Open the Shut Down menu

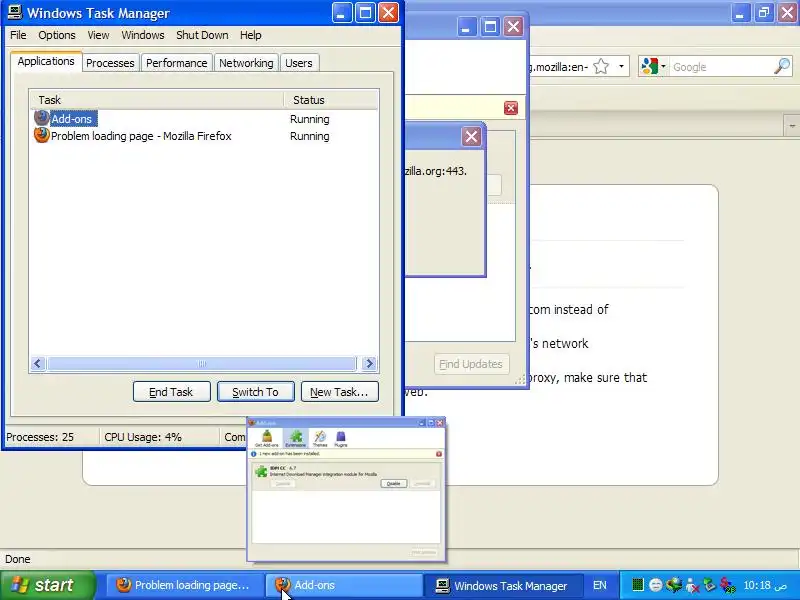(202, 35)
